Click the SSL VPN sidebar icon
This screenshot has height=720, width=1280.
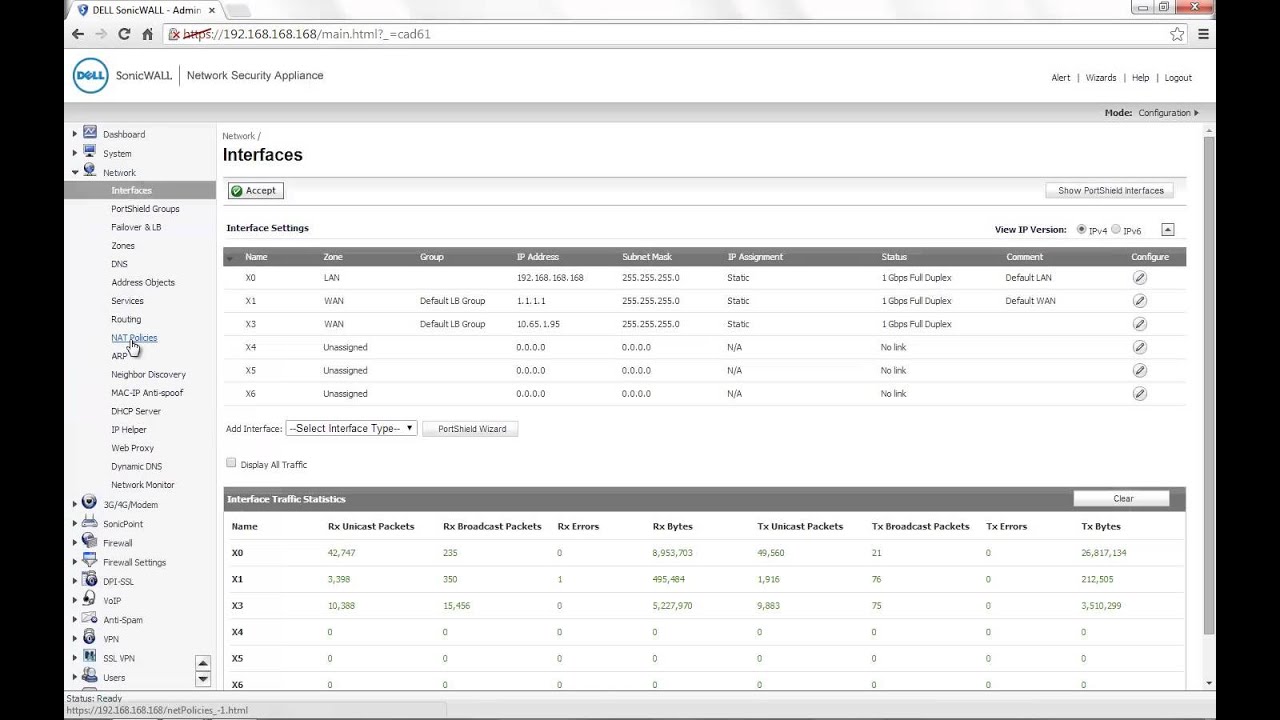click(x=90, y=657)
